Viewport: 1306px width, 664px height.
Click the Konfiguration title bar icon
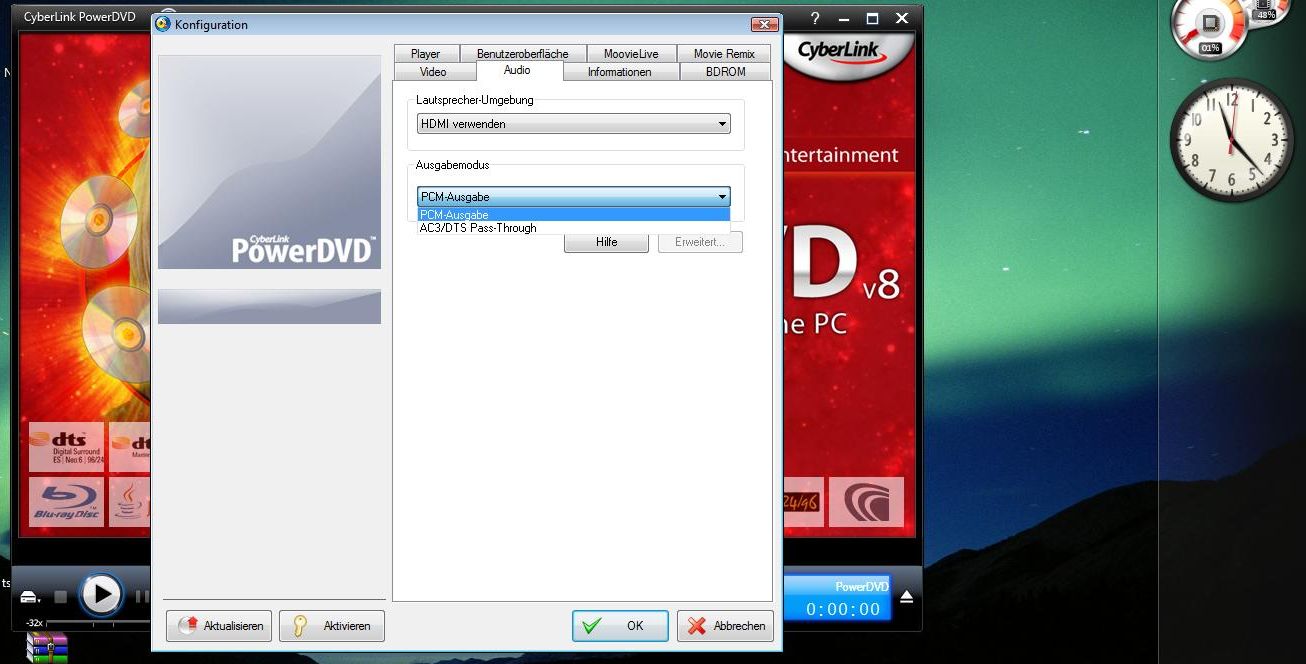163,24
